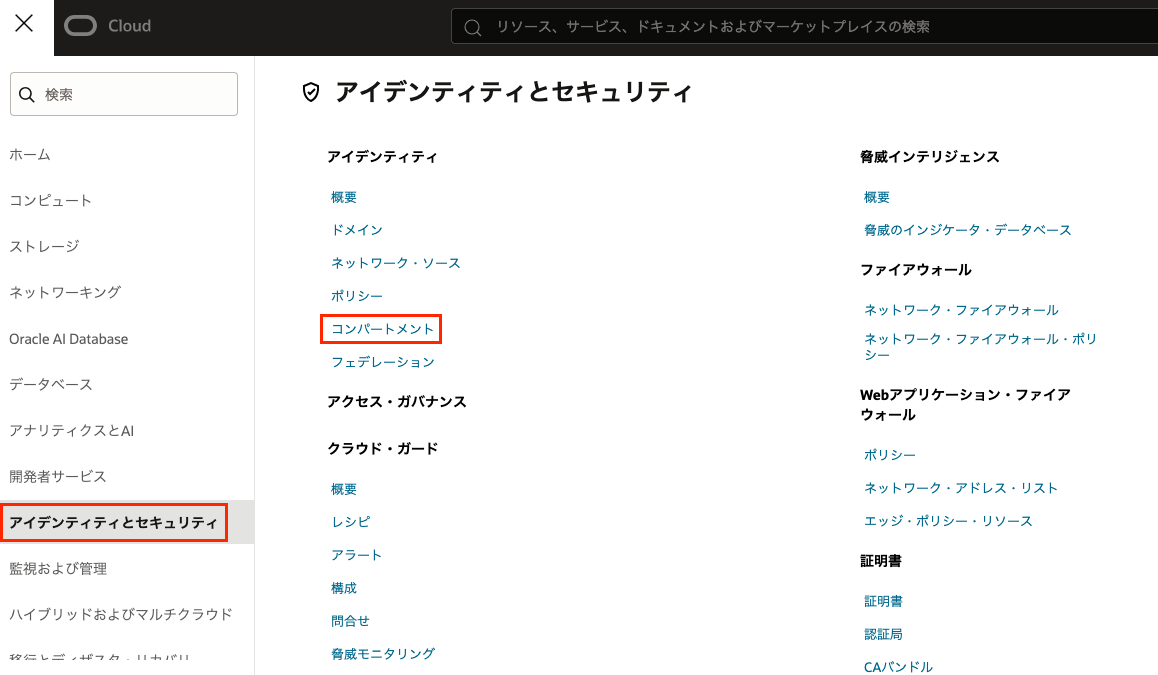The height and width of the screenshot is (675, 1158).
Task: Open the フェデレーション link
Action: [383, 362]
